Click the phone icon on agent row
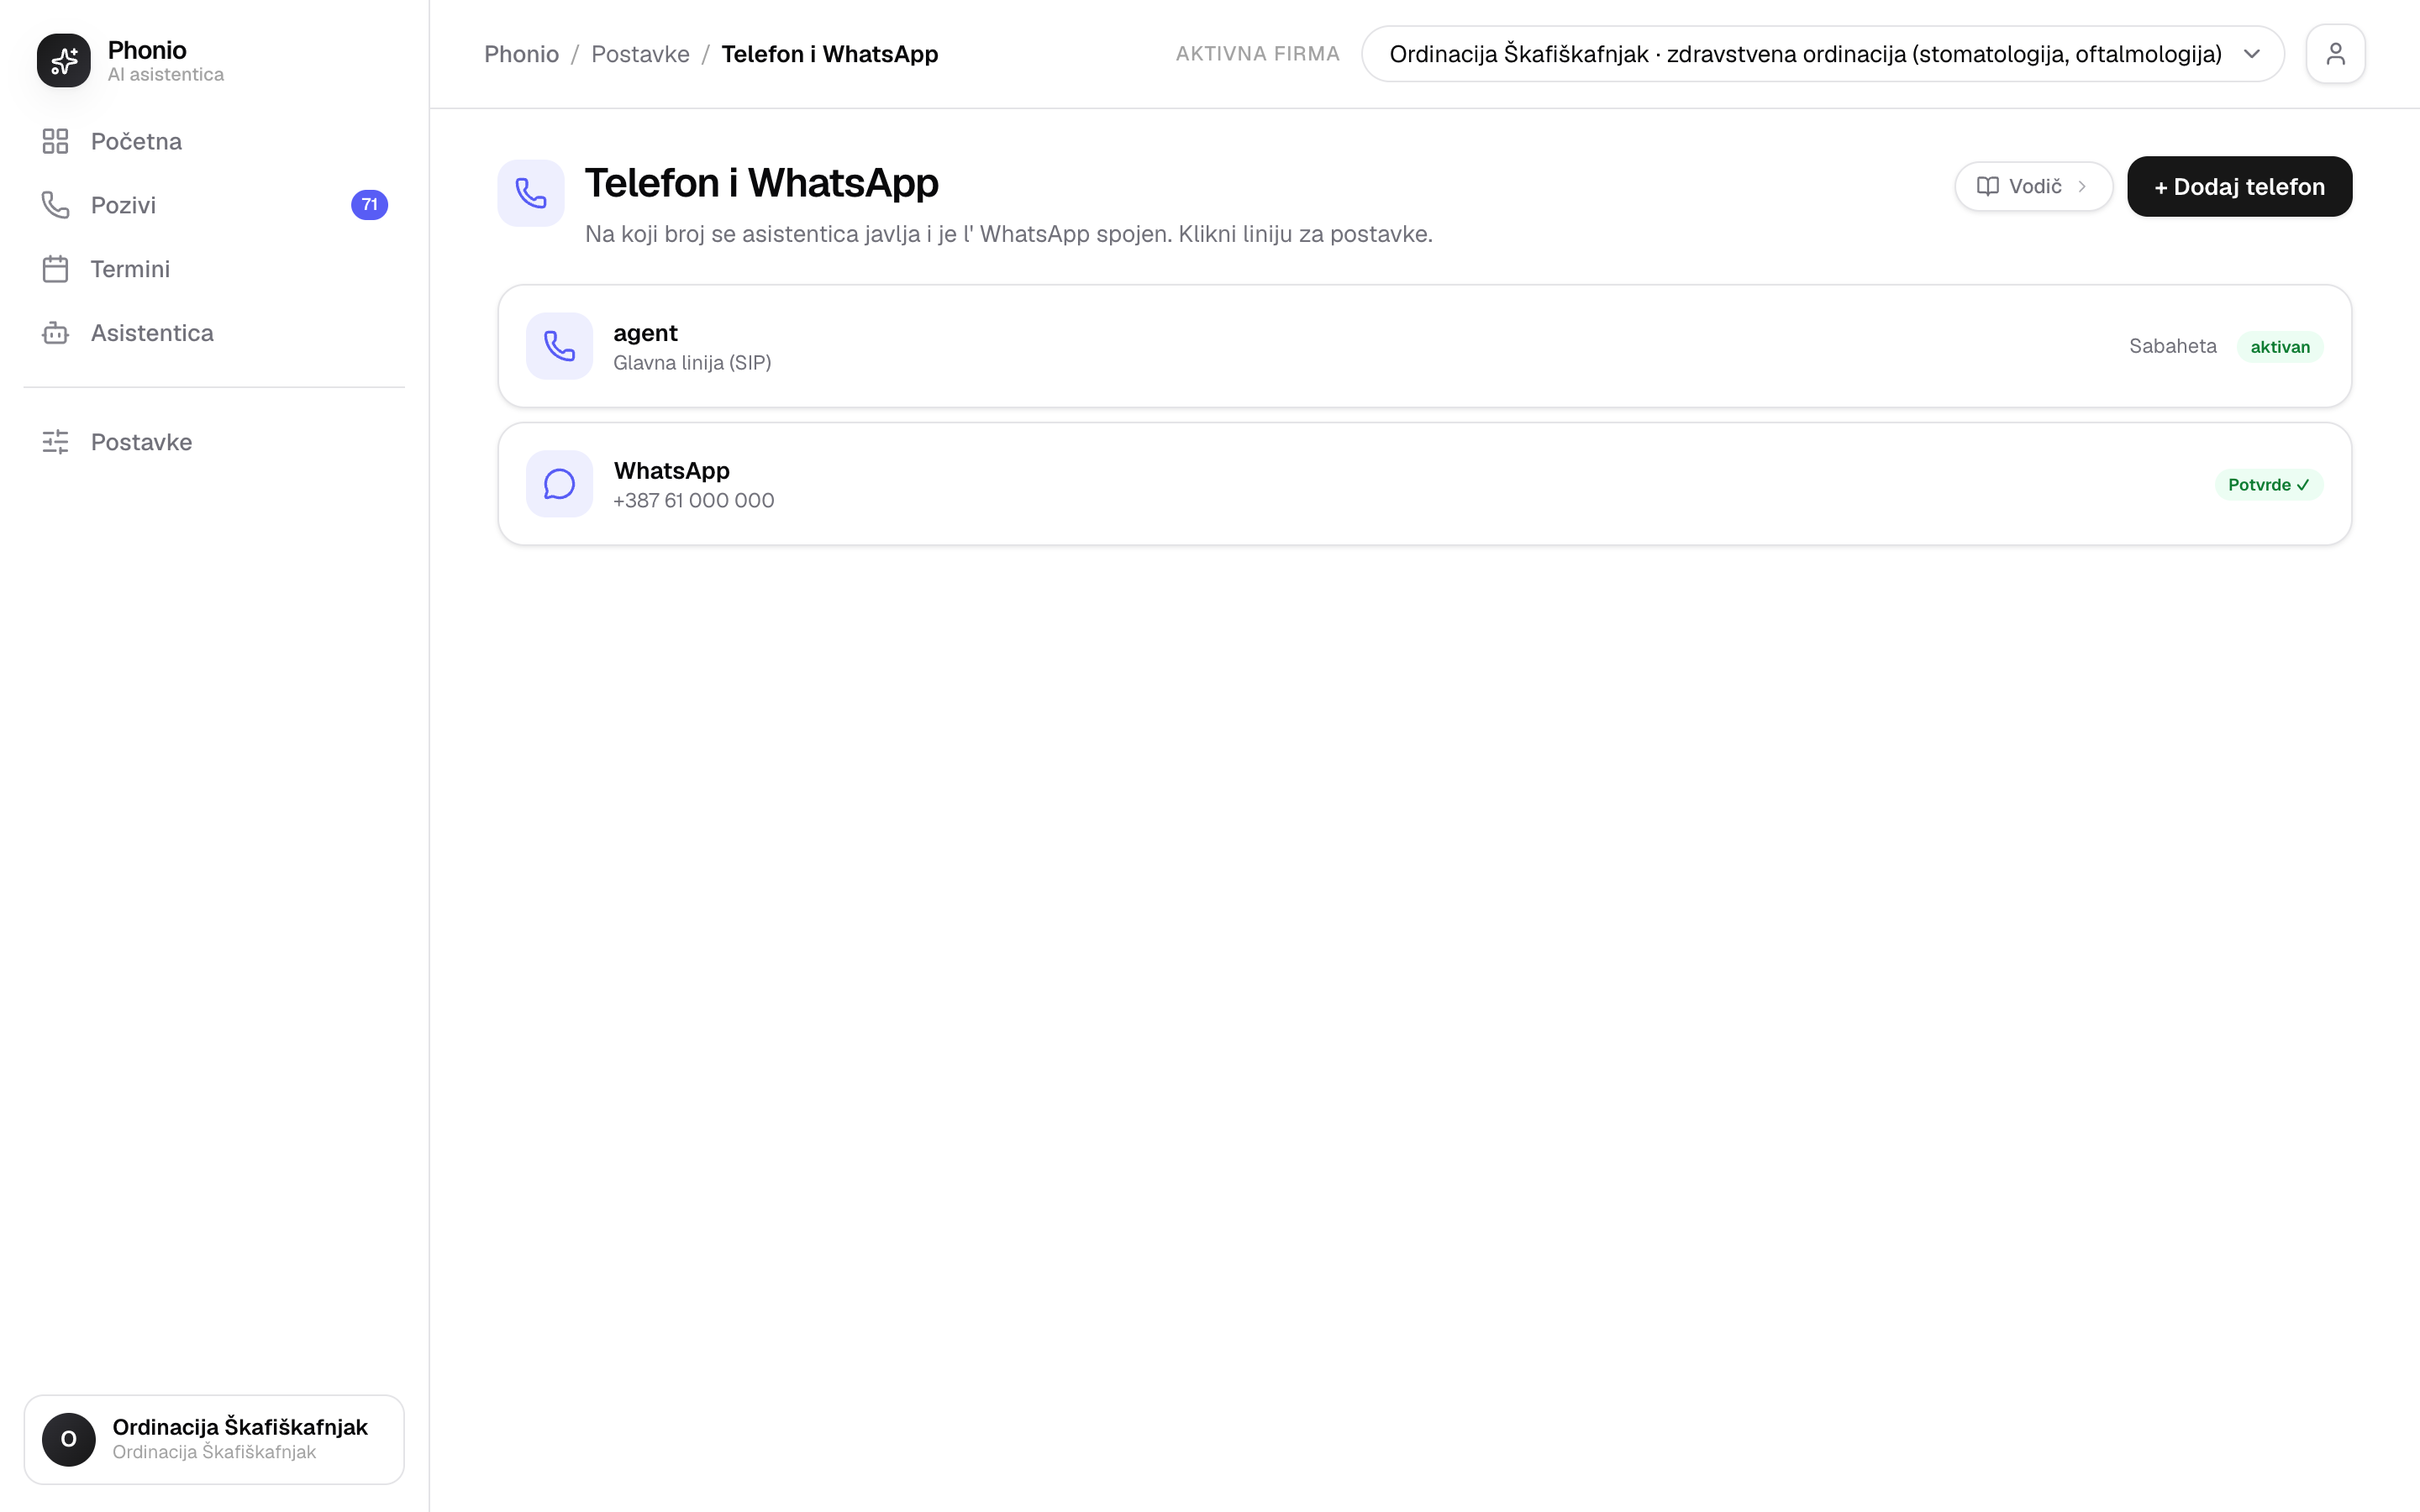Screen dimensions: 2420x1512 (559, 346)
